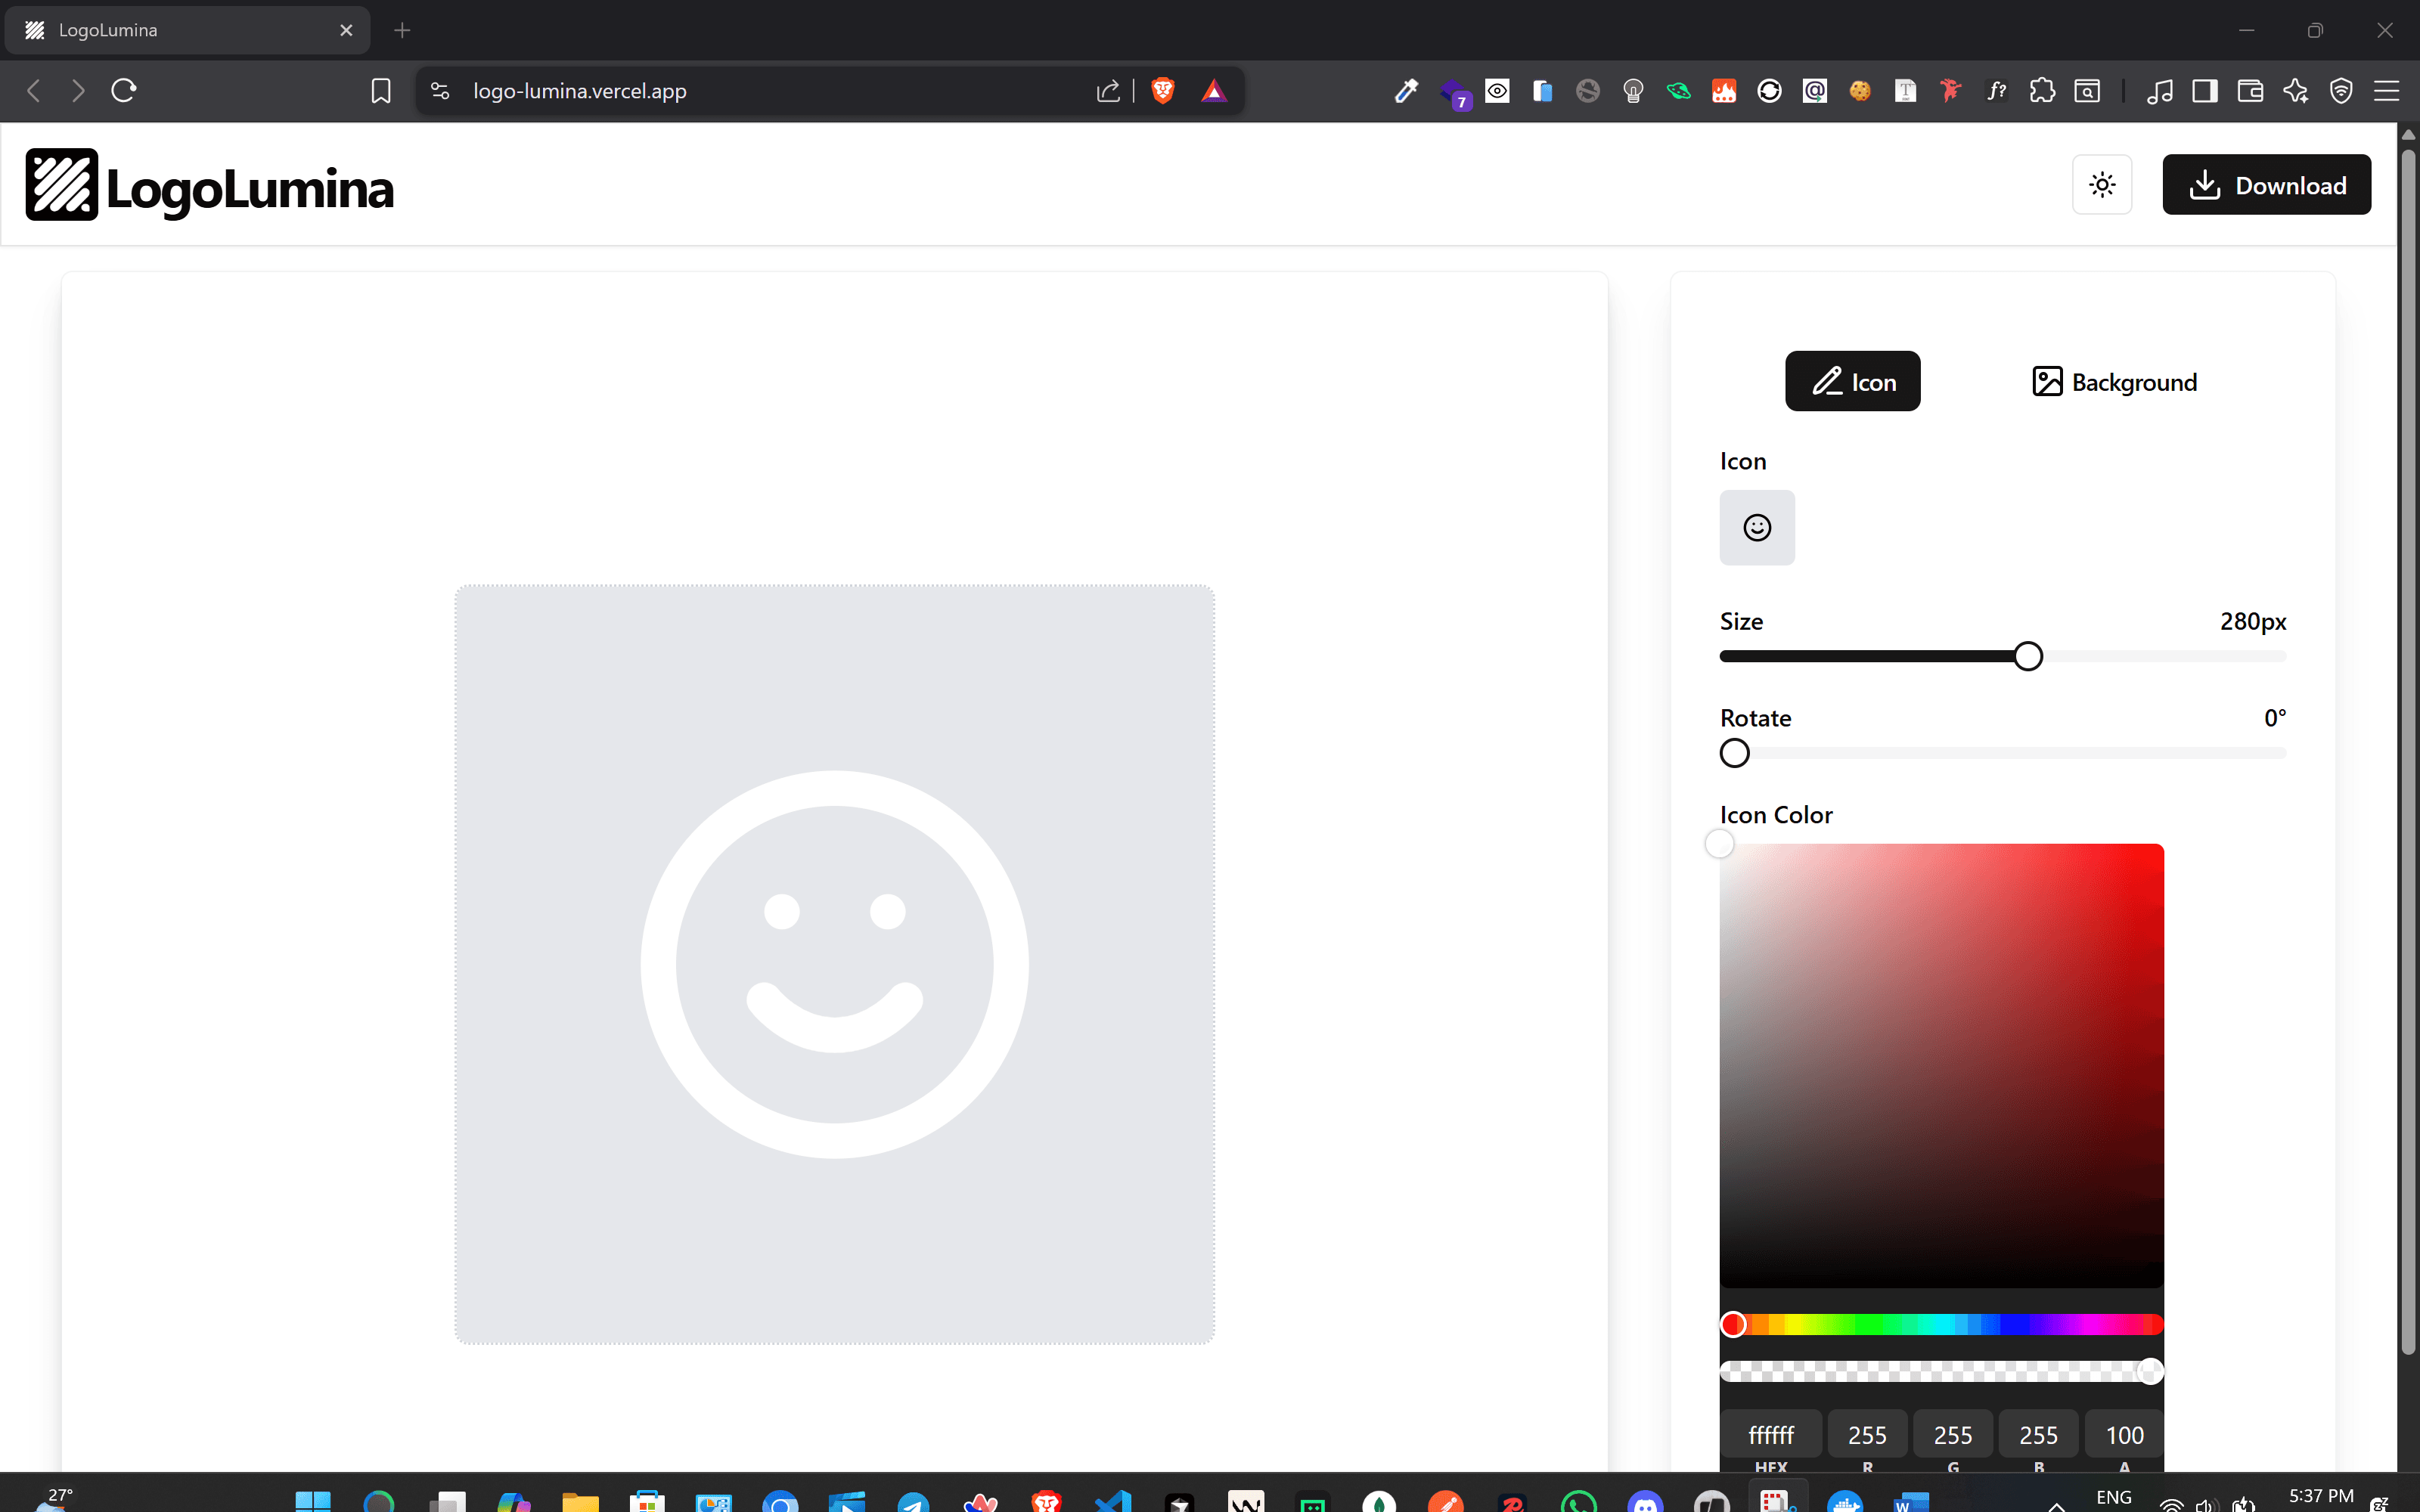View site information icon in address bar

[440, 91]
